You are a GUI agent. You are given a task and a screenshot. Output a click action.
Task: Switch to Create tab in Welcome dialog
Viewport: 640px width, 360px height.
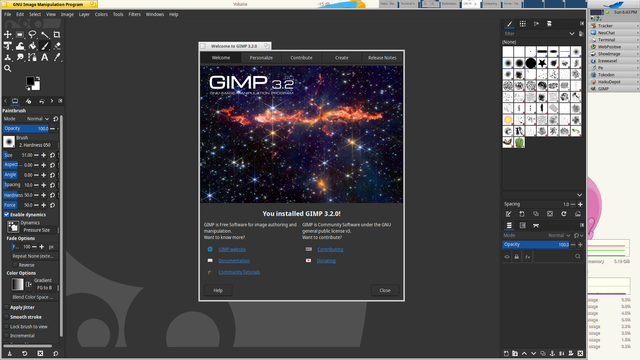342,58
